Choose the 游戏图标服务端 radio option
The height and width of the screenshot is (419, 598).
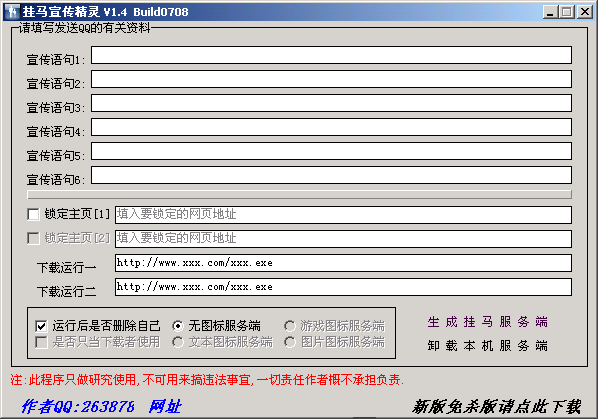point(289,326)
